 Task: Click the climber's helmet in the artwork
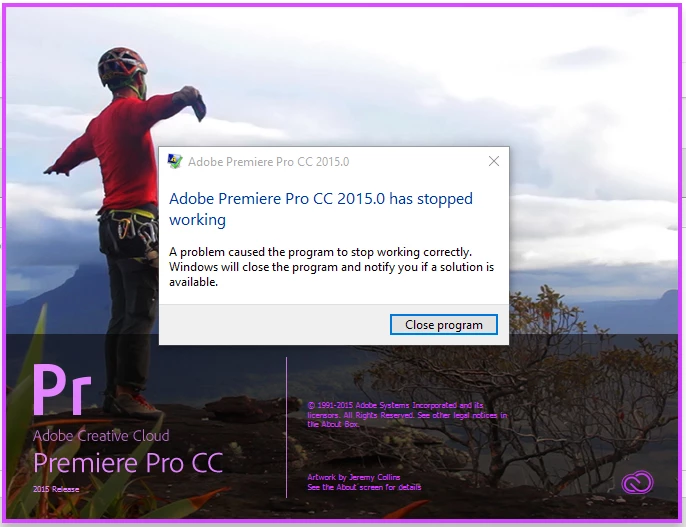coord(122,66)
